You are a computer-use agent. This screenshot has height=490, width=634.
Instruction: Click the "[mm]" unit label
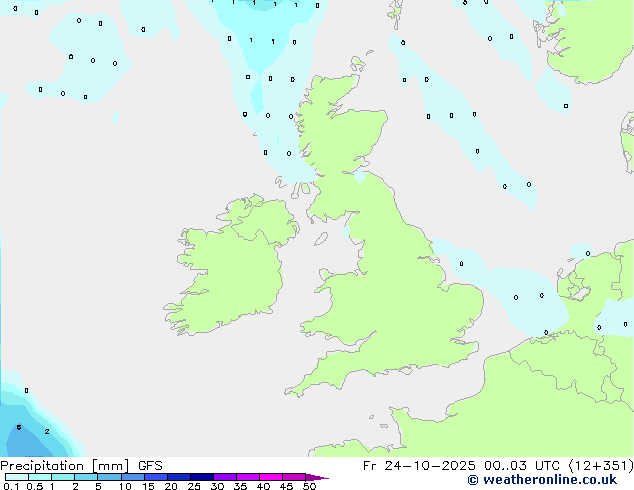111,466
